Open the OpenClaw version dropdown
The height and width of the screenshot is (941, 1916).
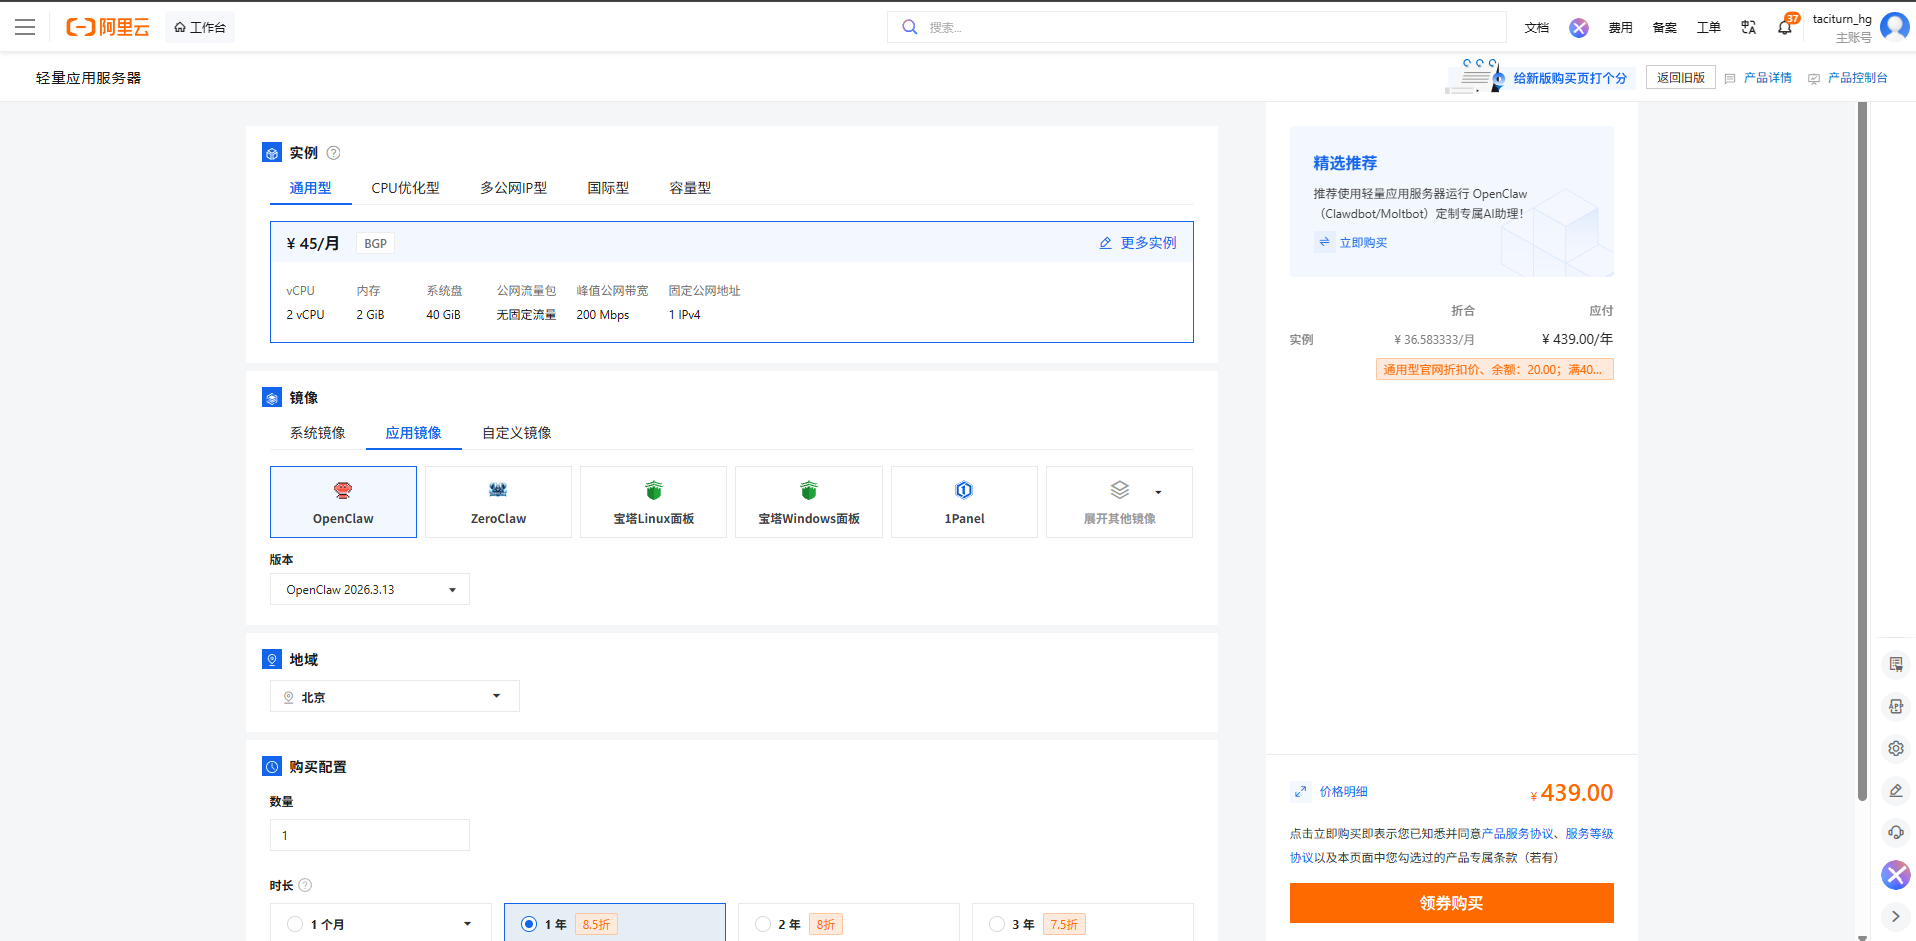click(369, 590)
